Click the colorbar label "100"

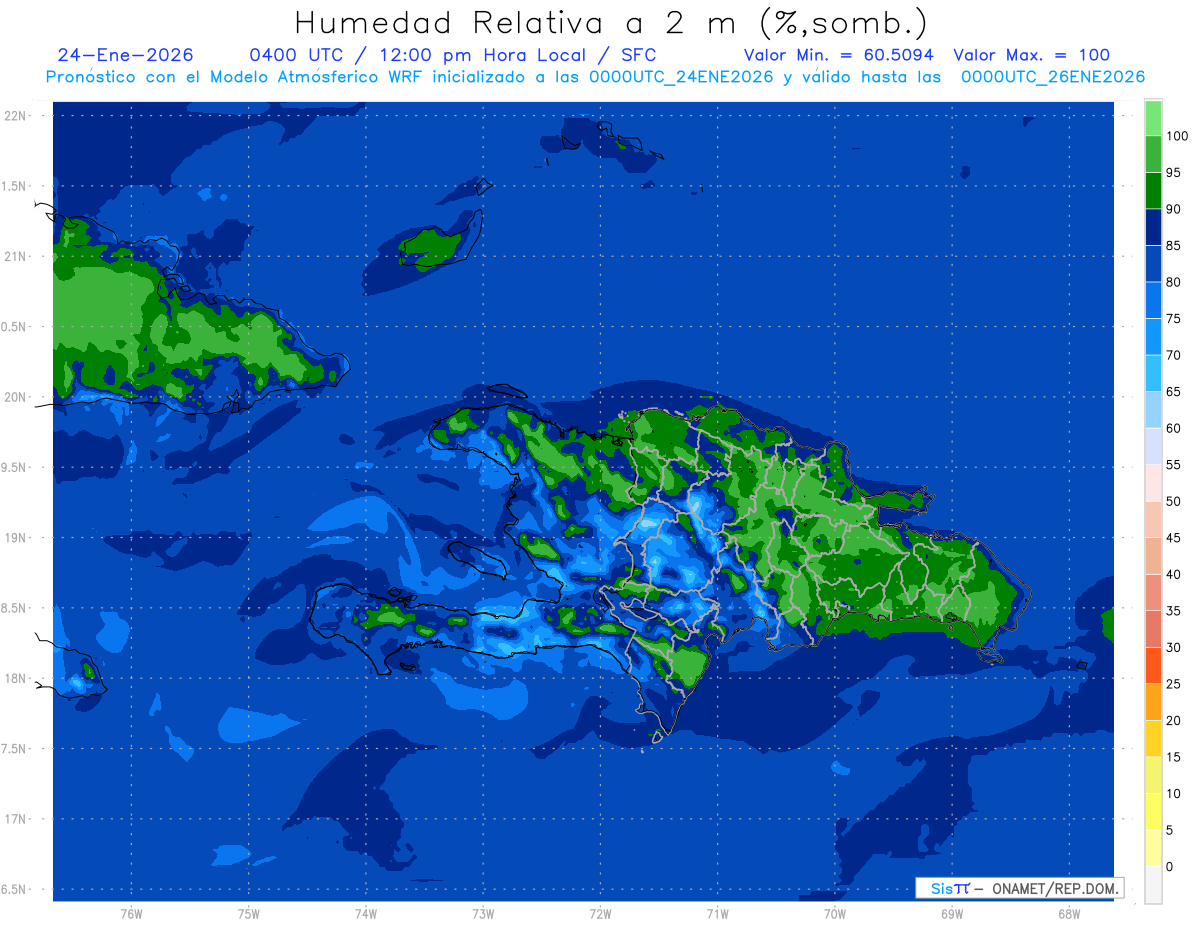[x=1176, y=136]
